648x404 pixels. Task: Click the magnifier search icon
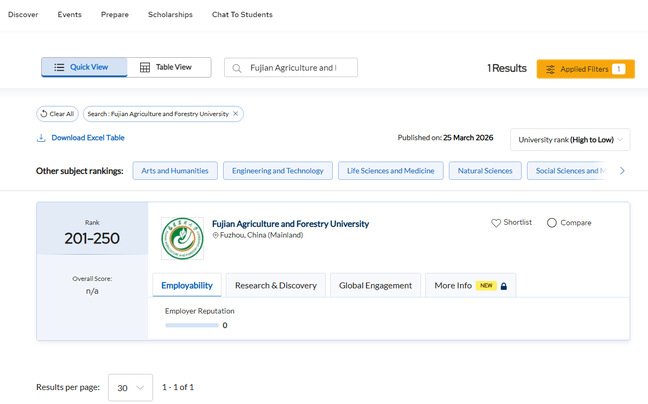237,68
